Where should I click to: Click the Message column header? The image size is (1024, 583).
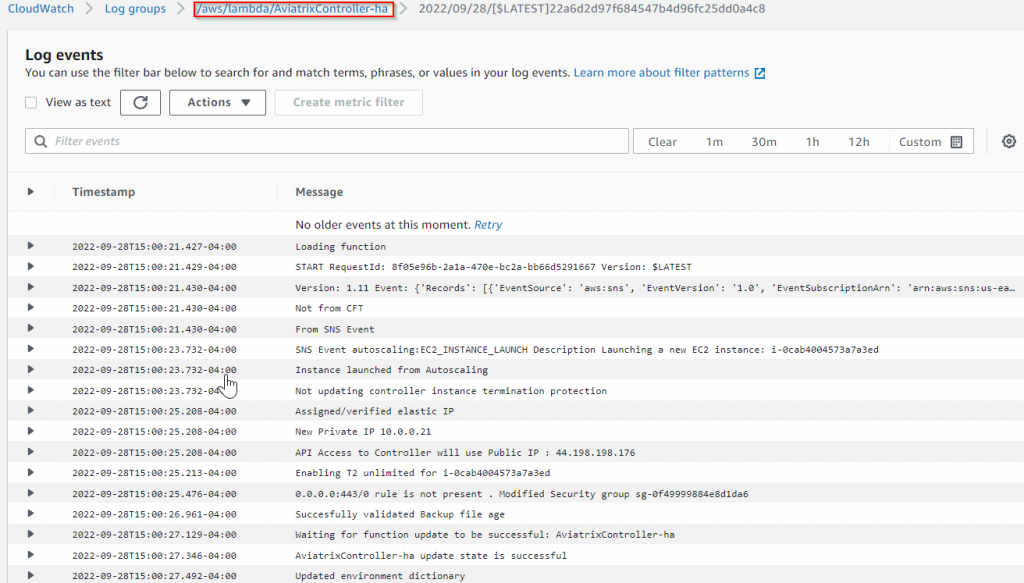319,192
